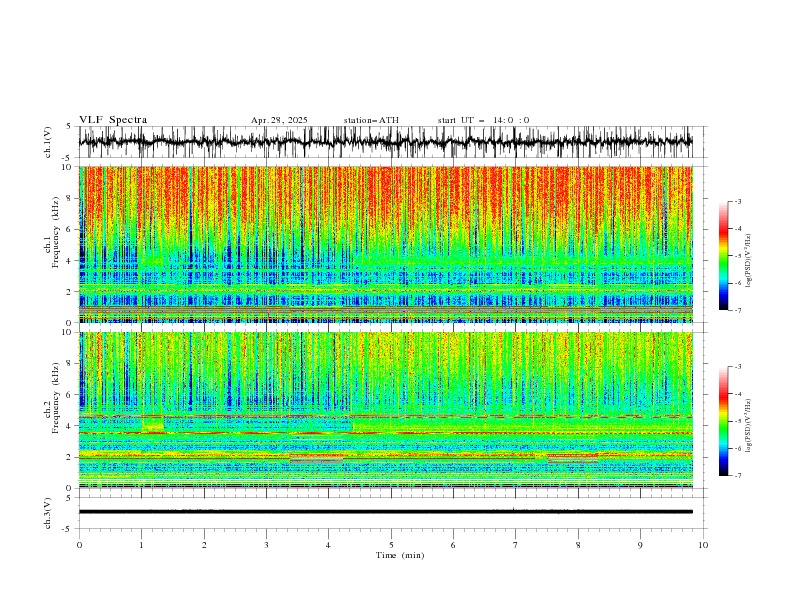792x612 pixels.
Task: Click the ch.3 voltage waveform trace
Action: pos(386,512)
